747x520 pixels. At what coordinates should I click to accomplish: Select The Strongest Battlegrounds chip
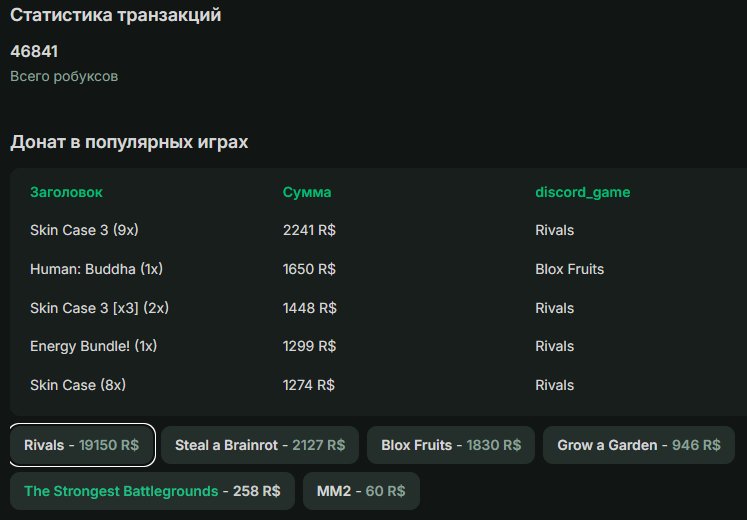click(152, 491)
